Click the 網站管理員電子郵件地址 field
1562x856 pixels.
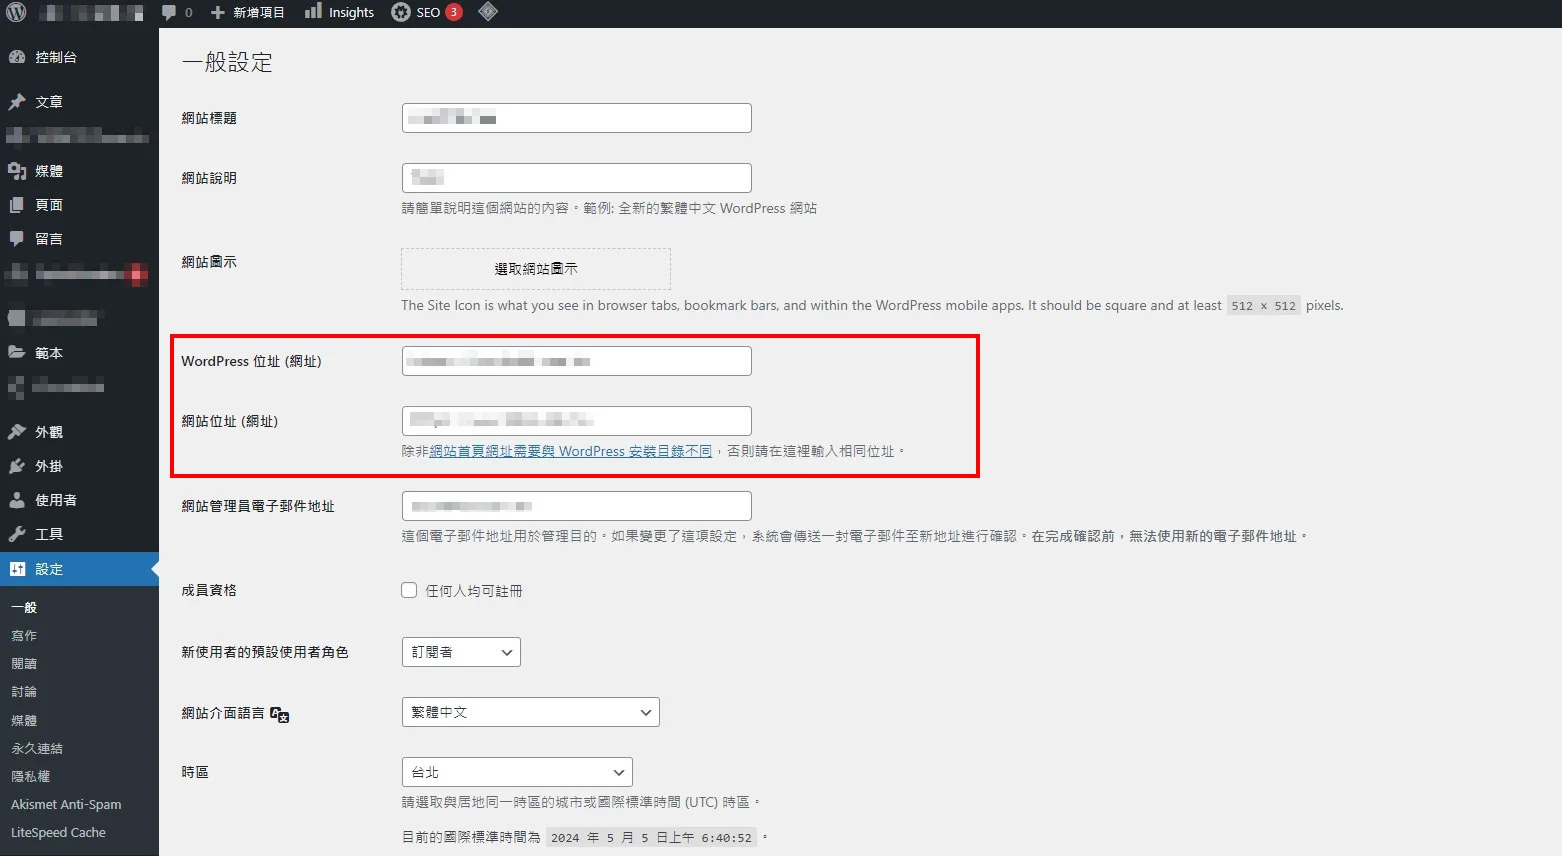click(577, 506)
